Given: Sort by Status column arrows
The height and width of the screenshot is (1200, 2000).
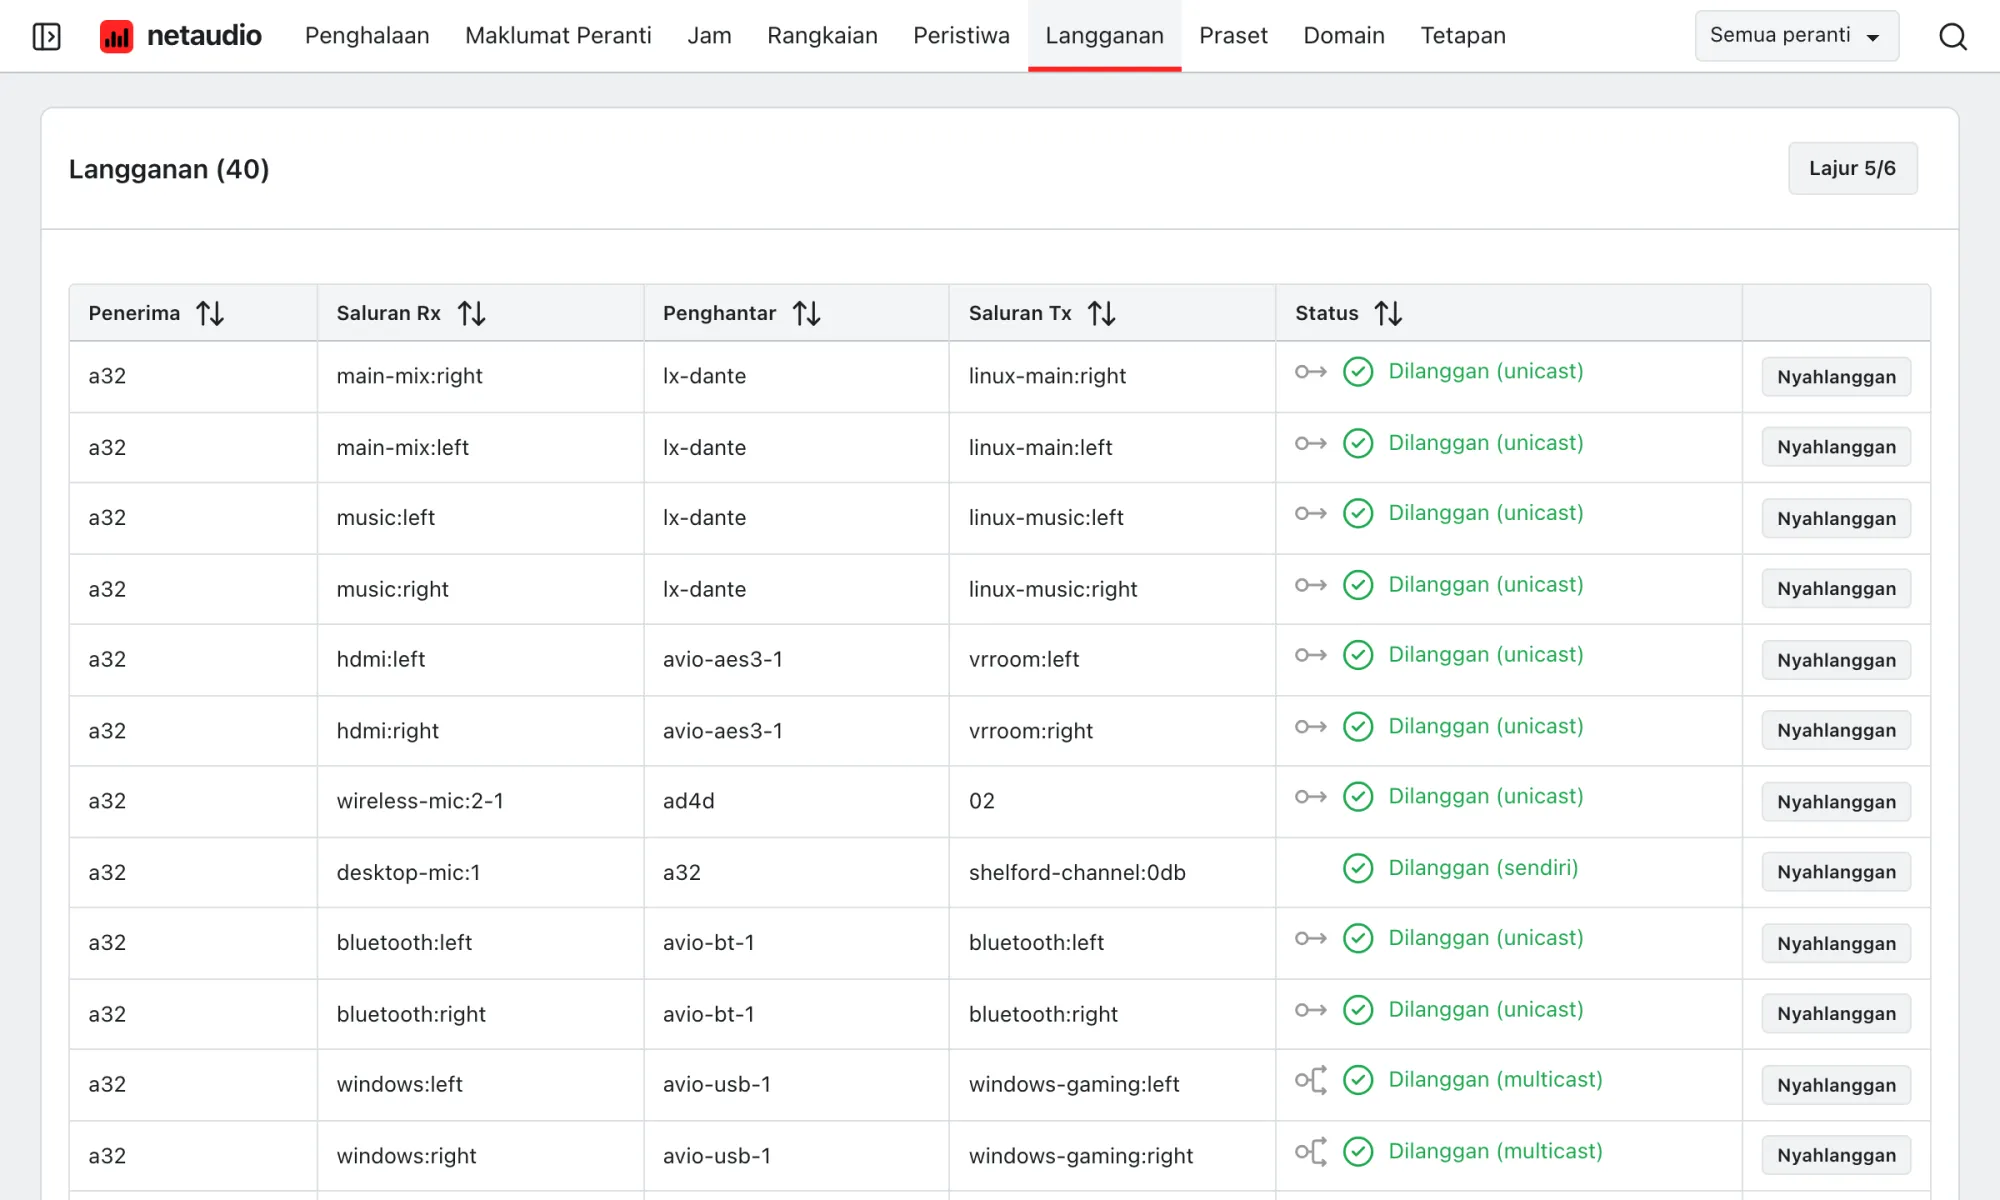Looking at the screenshot, I should coord(1388,313).
